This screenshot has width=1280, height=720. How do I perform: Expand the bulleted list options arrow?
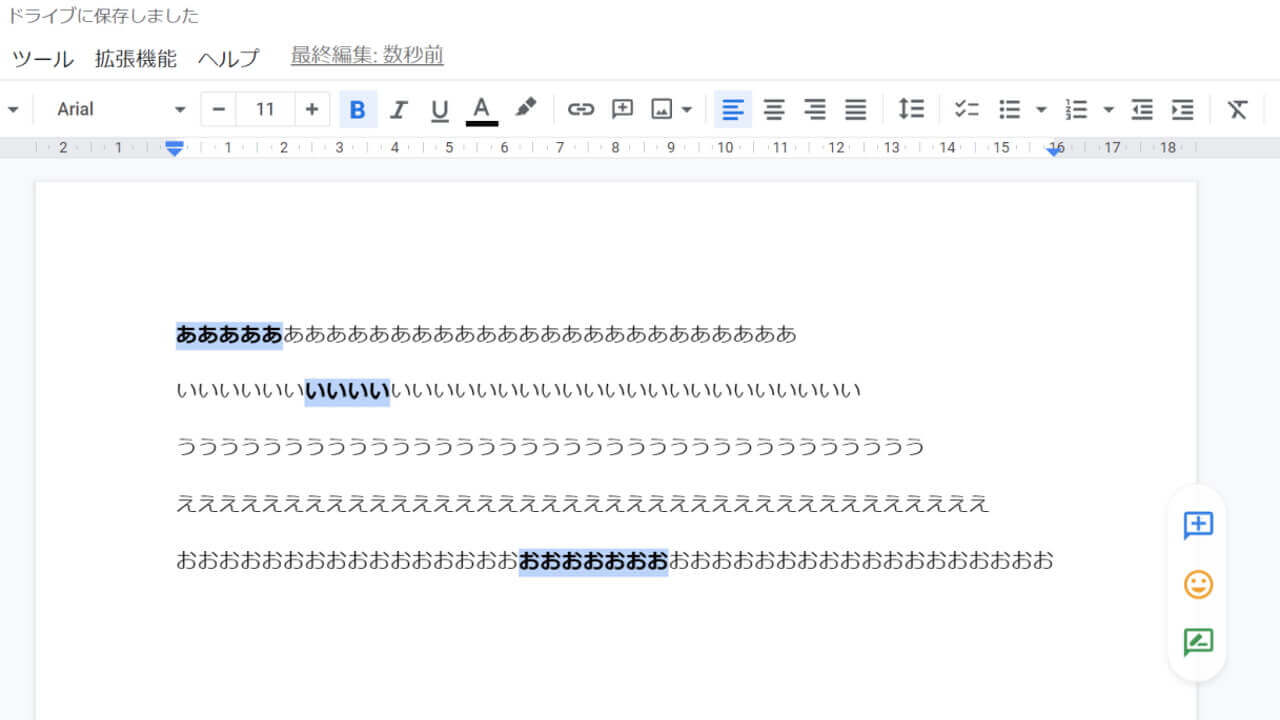[1042, 109]
